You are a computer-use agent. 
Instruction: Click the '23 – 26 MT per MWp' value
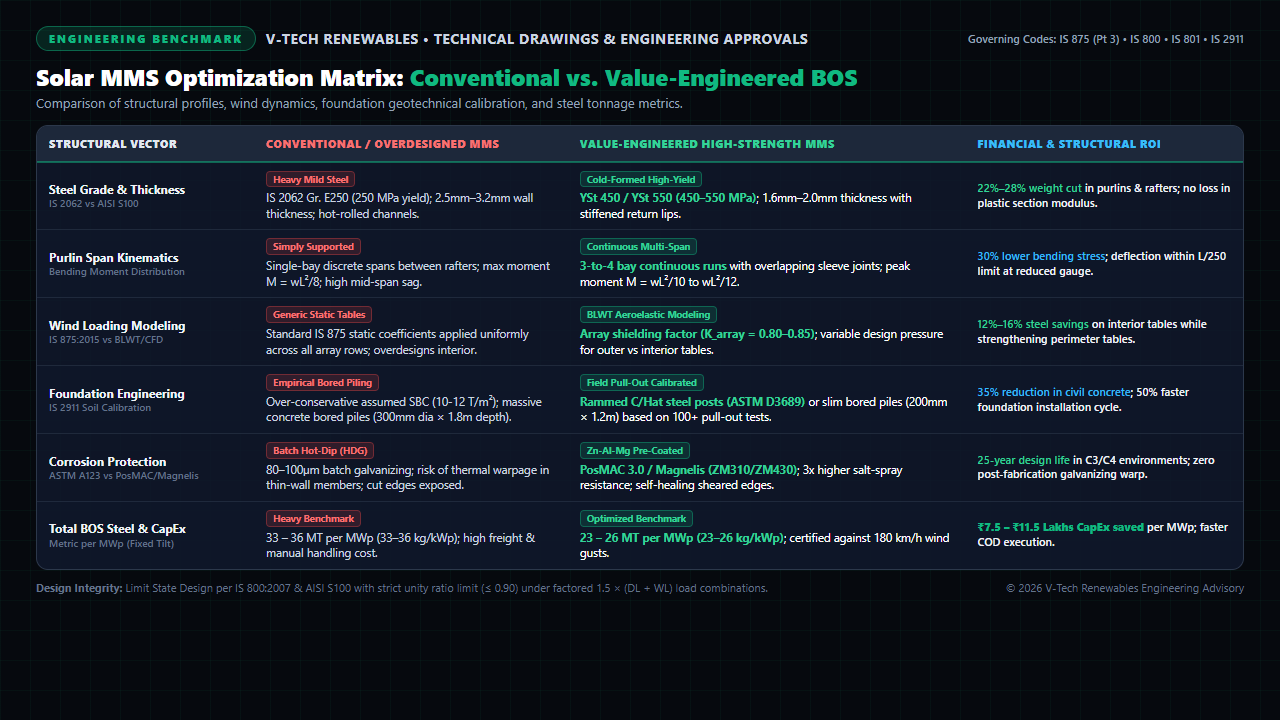coord(682,538)
